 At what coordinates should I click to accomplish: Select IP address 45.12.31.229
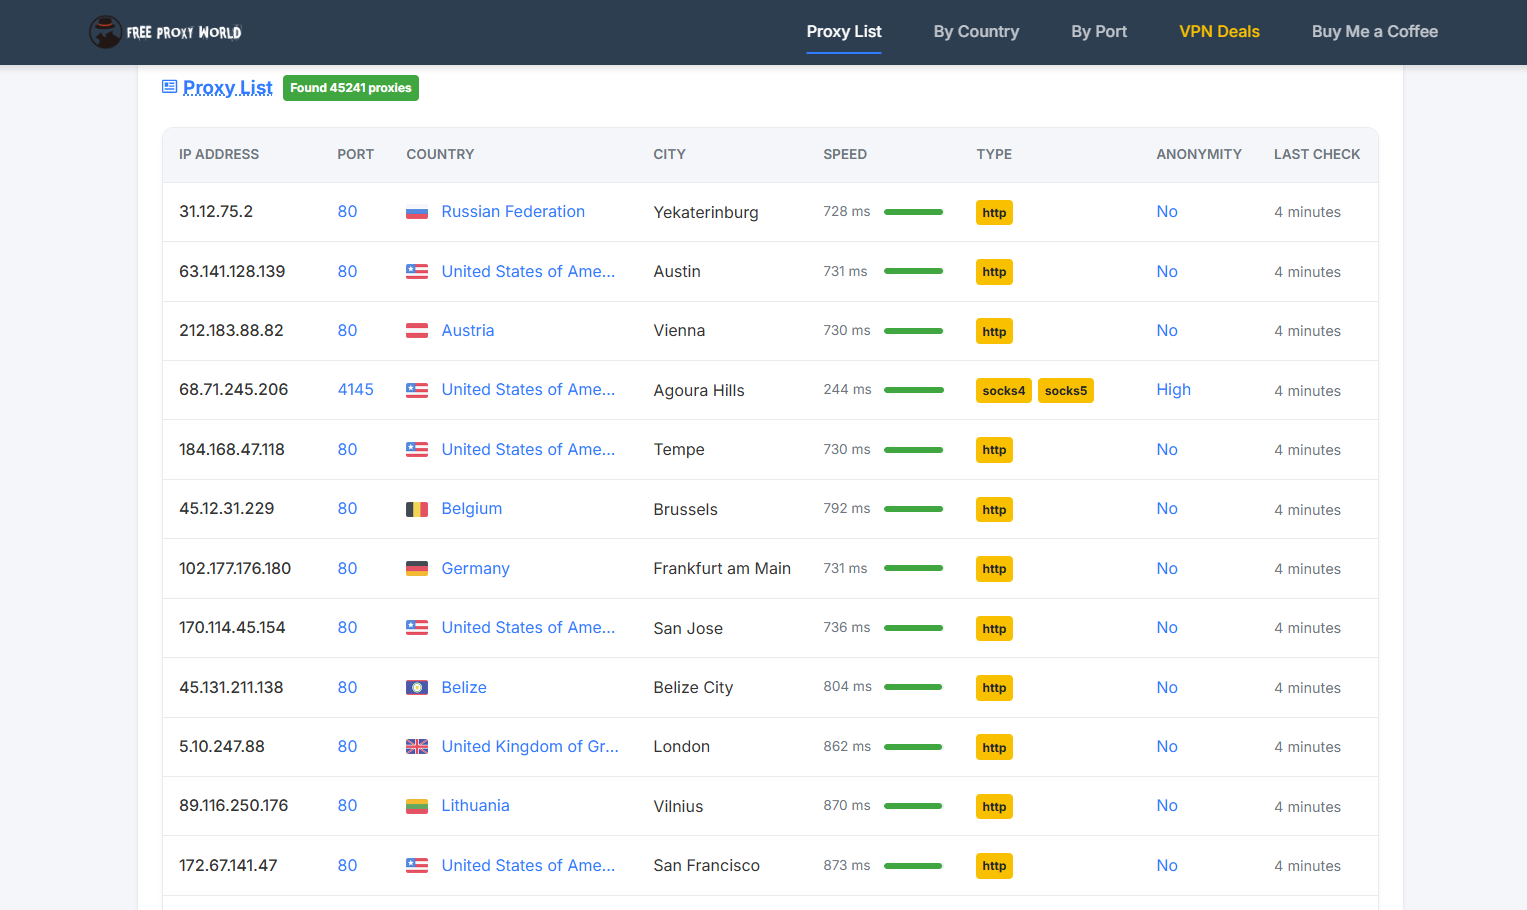[226, 508]
